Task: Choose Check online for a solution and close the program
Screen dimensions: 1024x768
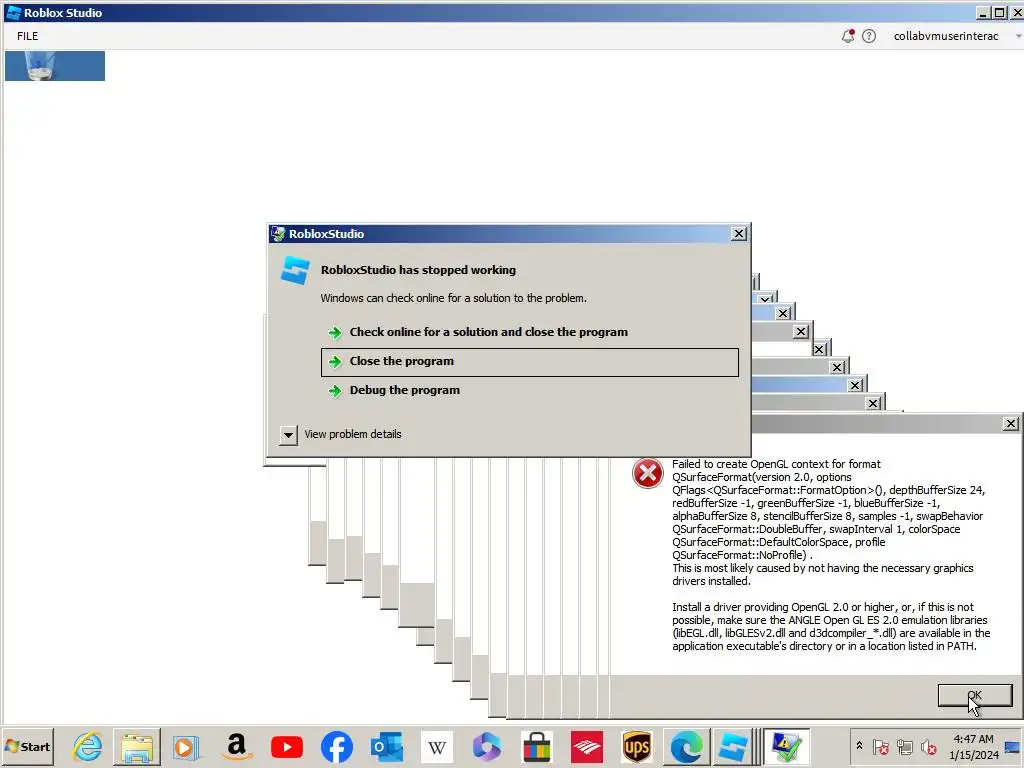Action: [x=530, y=332]
